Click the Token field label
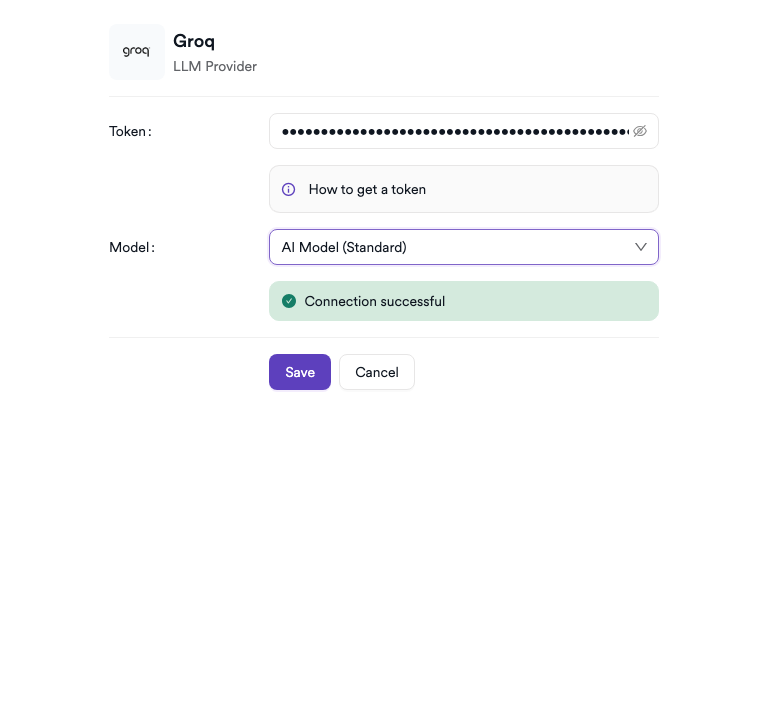The image size is (768, 720). click(130, 131)
